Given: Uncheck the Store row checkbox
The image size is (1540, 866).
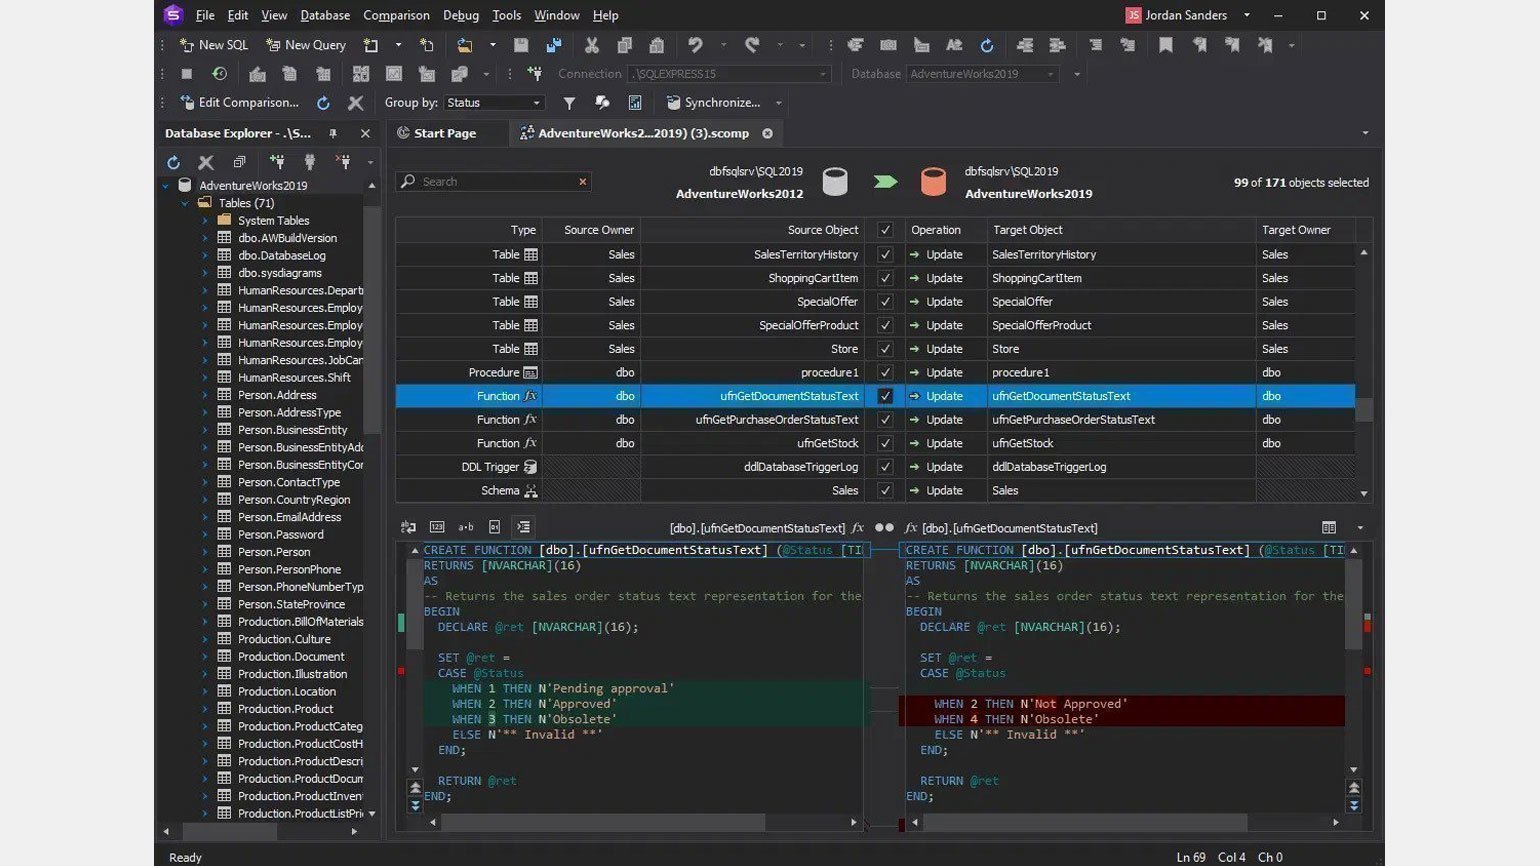Looking at the screenshot, I should click(885, 349).
